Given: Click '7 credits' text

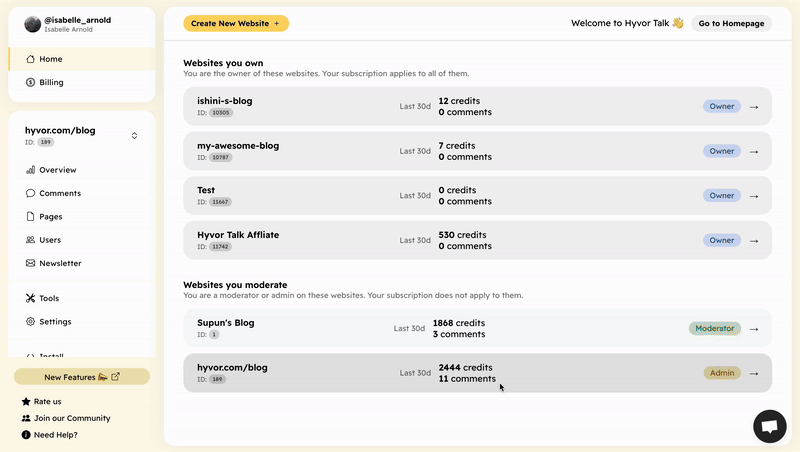Looking at the screenshot, I should tap(457, 146).
